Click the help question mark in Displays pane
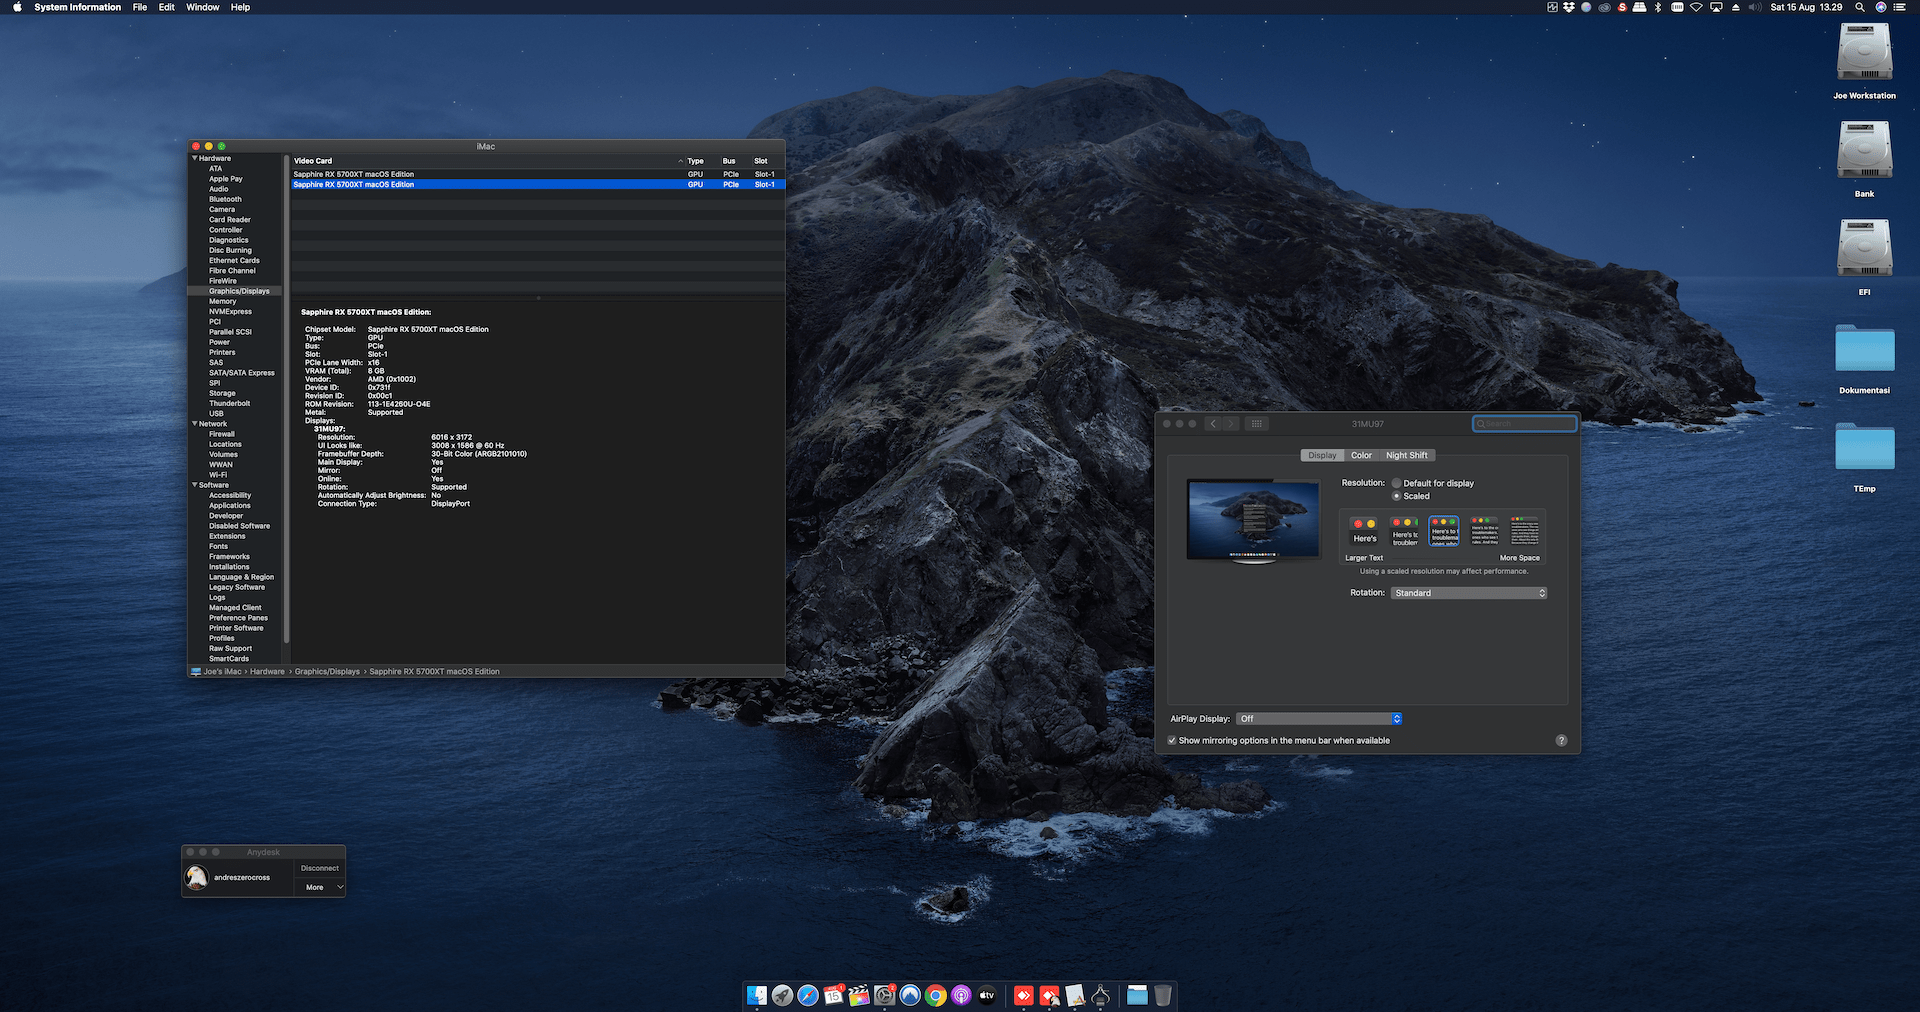 1562,740
